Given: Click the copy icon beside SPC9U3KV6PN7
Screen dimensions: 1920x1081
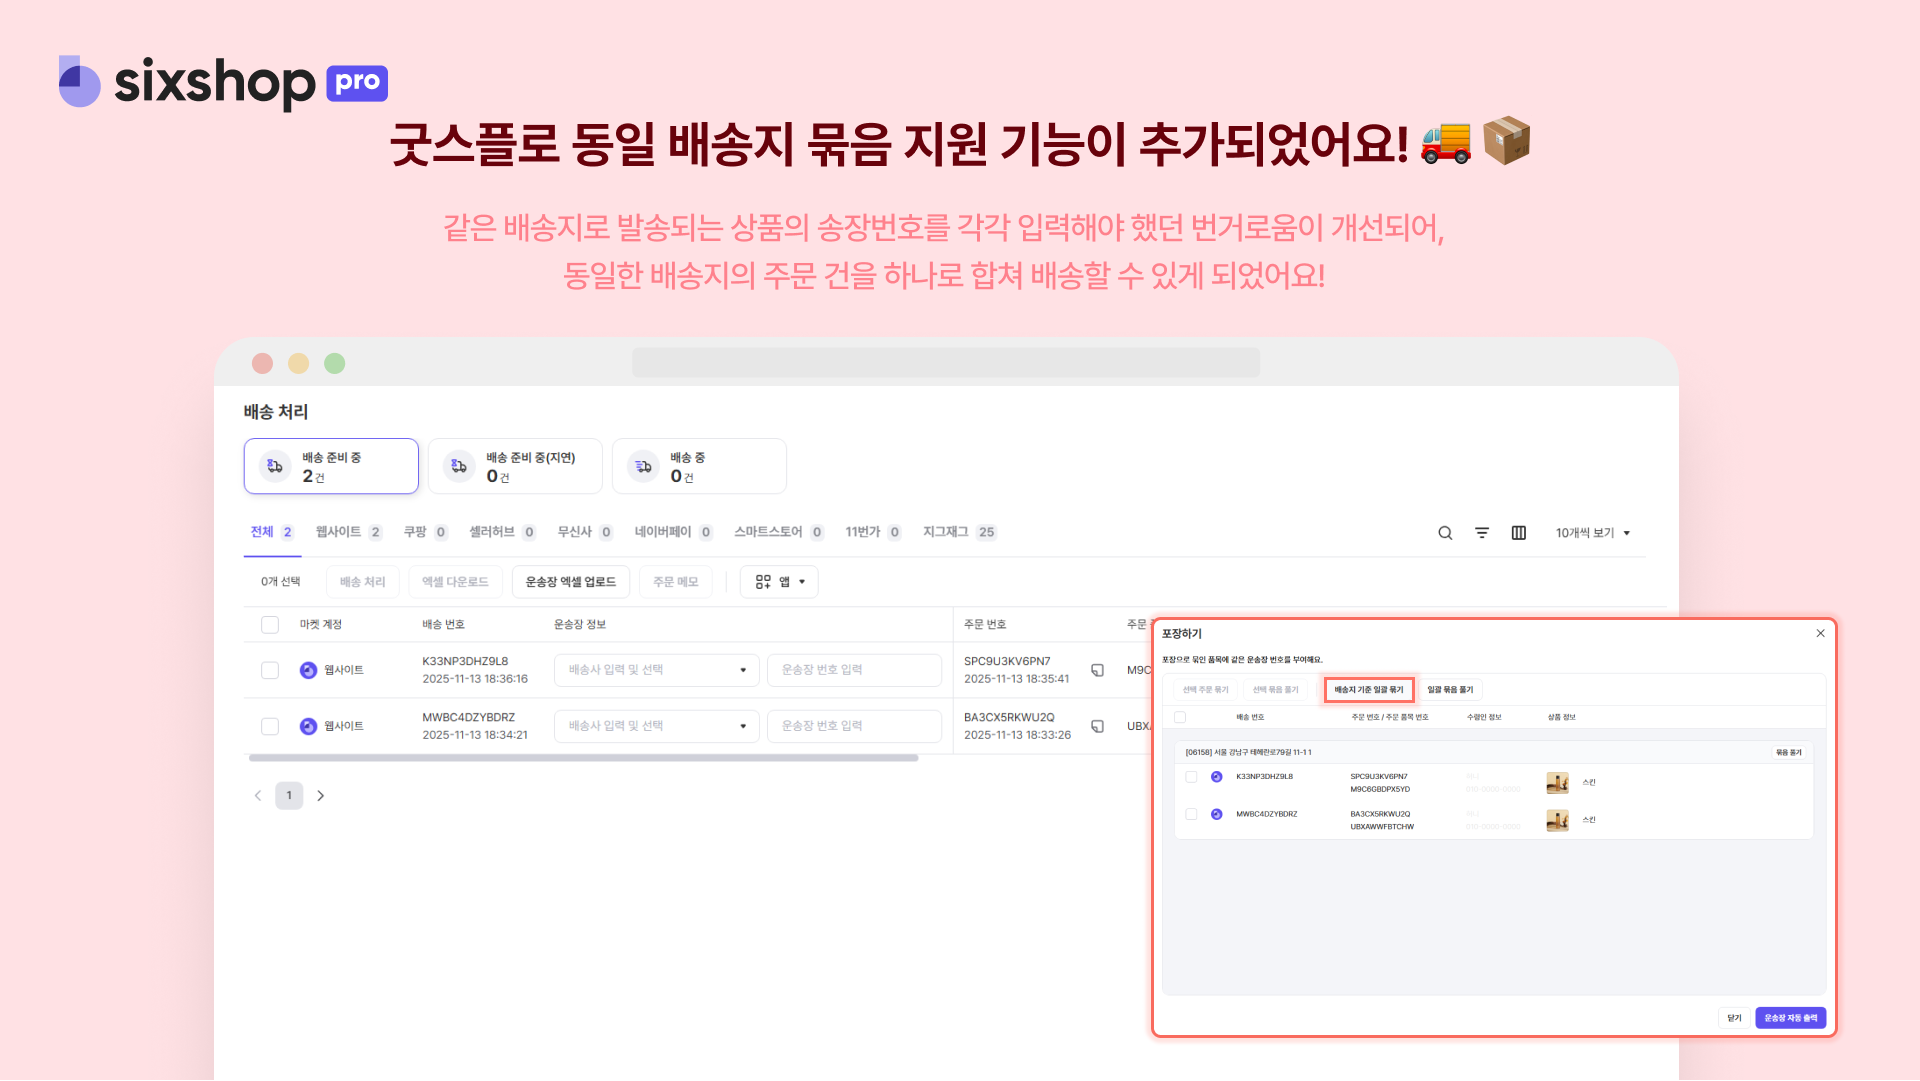Looking at the screenshot, I should [1097, 670].
